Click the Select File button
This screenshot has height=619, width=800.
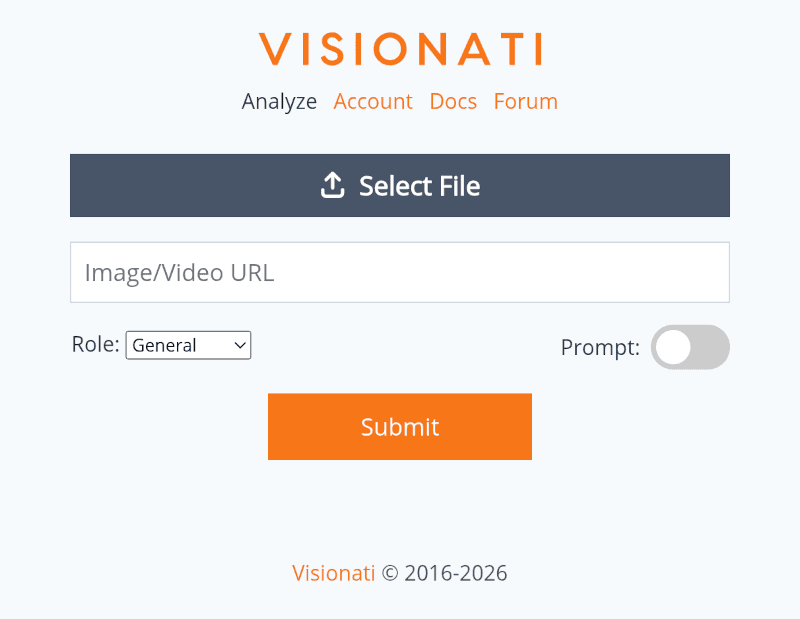(x=400, y=185)
